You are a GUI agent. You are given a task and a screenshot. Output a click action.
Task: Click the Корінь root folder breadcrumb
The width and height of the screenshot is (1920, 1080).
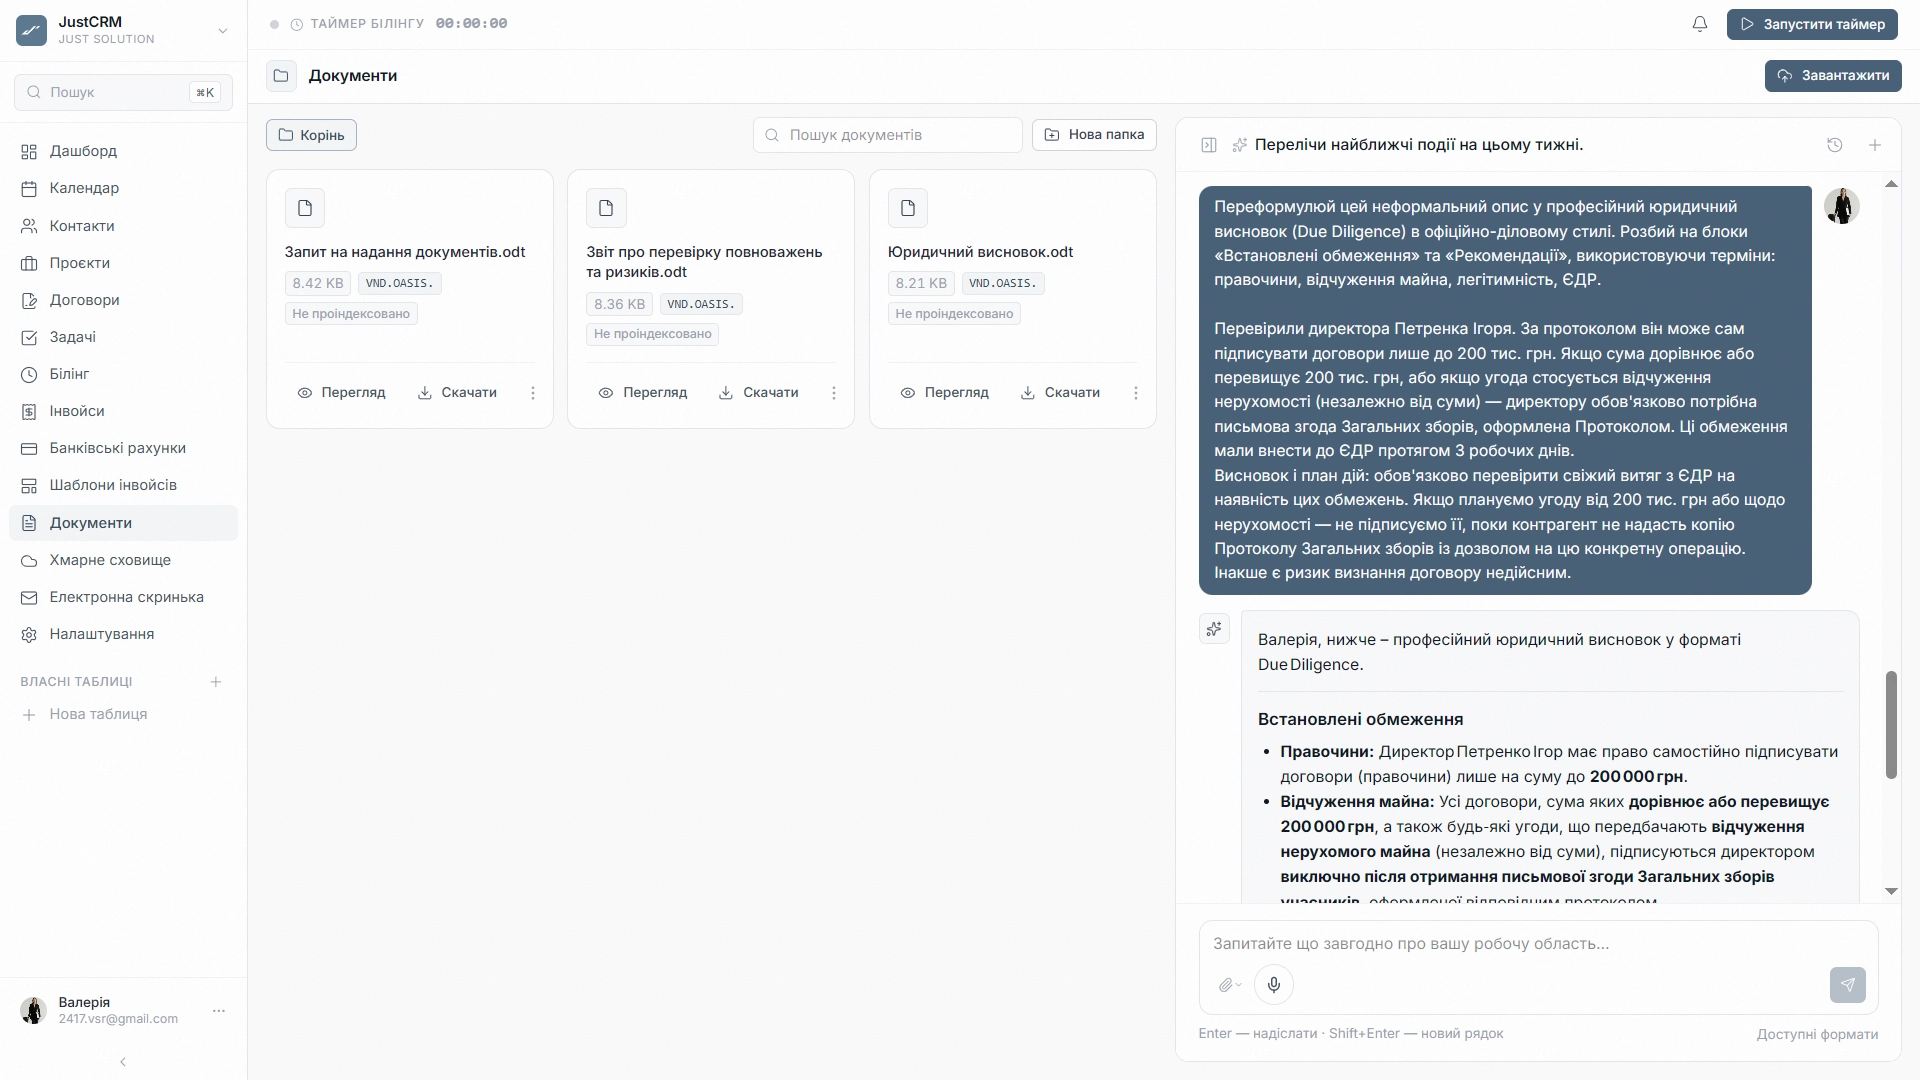click(311, 135)
